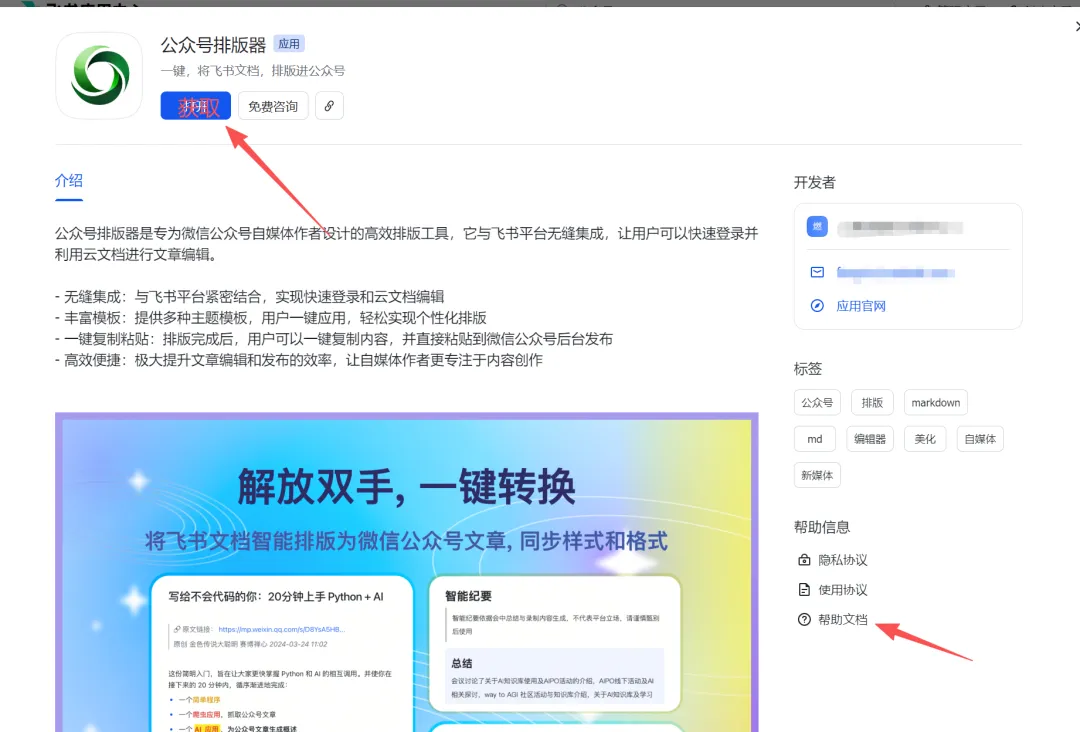Viewport: 1080px width, 732px height.
Task: Open the blurred developer email link
Action: tap(895, 273)
